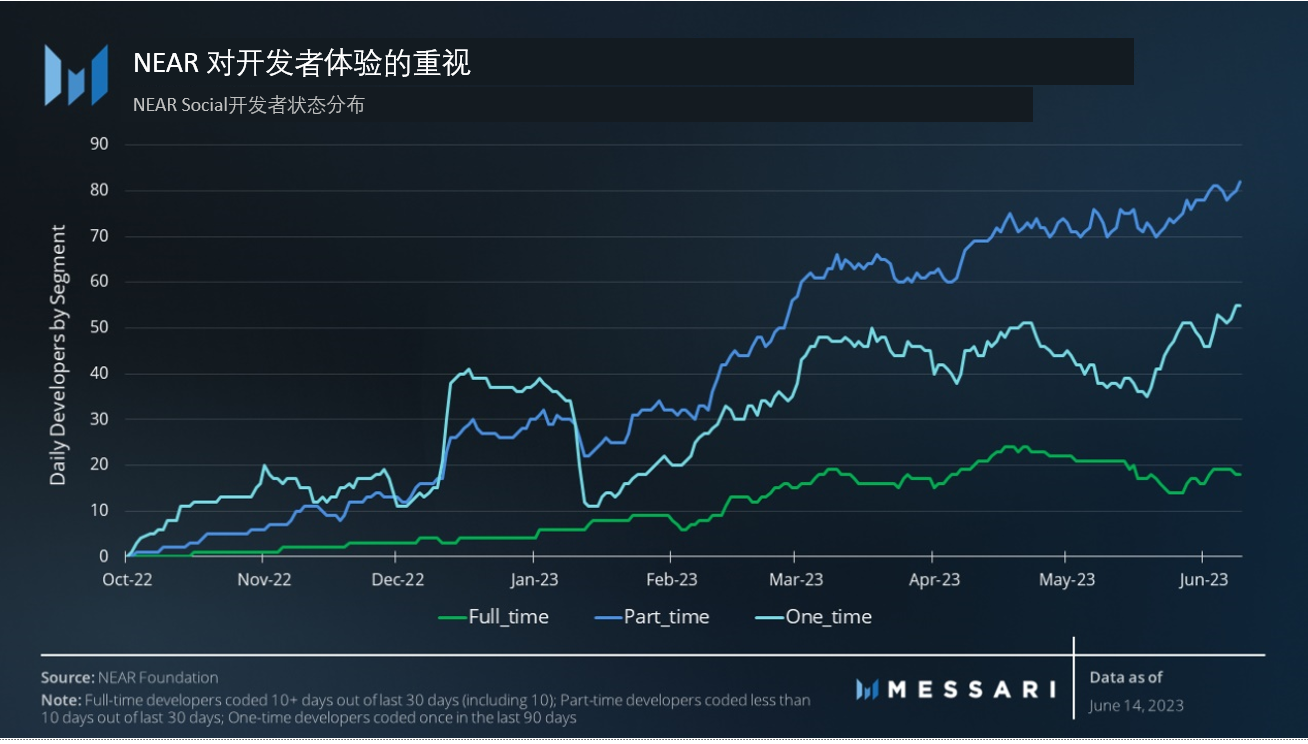Click the Jun-23 x-axis label

[x=1204, y=580]
